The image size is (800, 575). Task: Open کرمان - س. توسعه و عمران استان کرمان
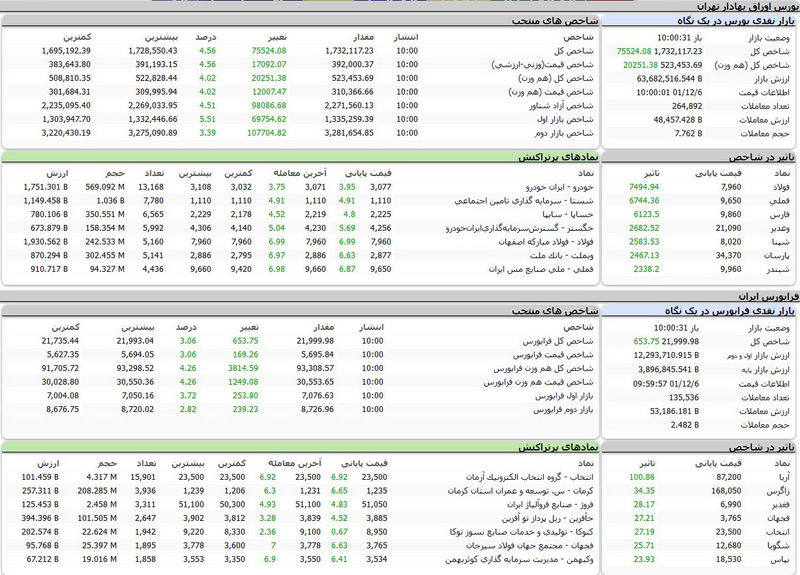(521, 491)
